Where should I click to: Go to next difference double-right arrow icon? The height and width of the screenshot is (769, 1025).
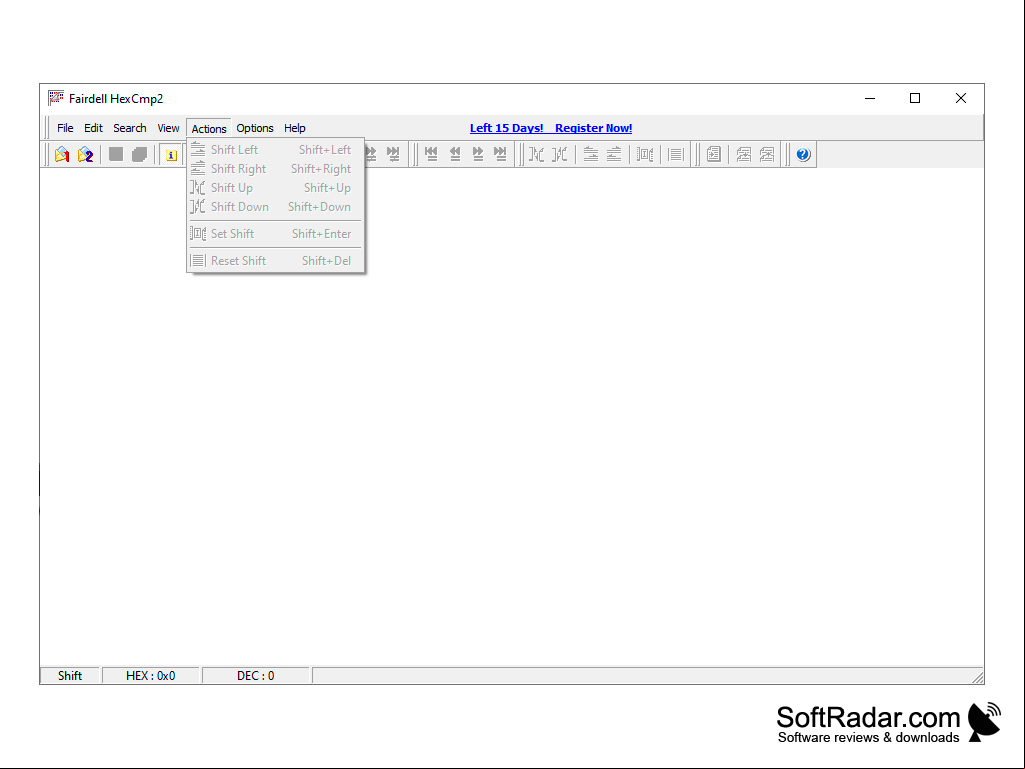478,154
